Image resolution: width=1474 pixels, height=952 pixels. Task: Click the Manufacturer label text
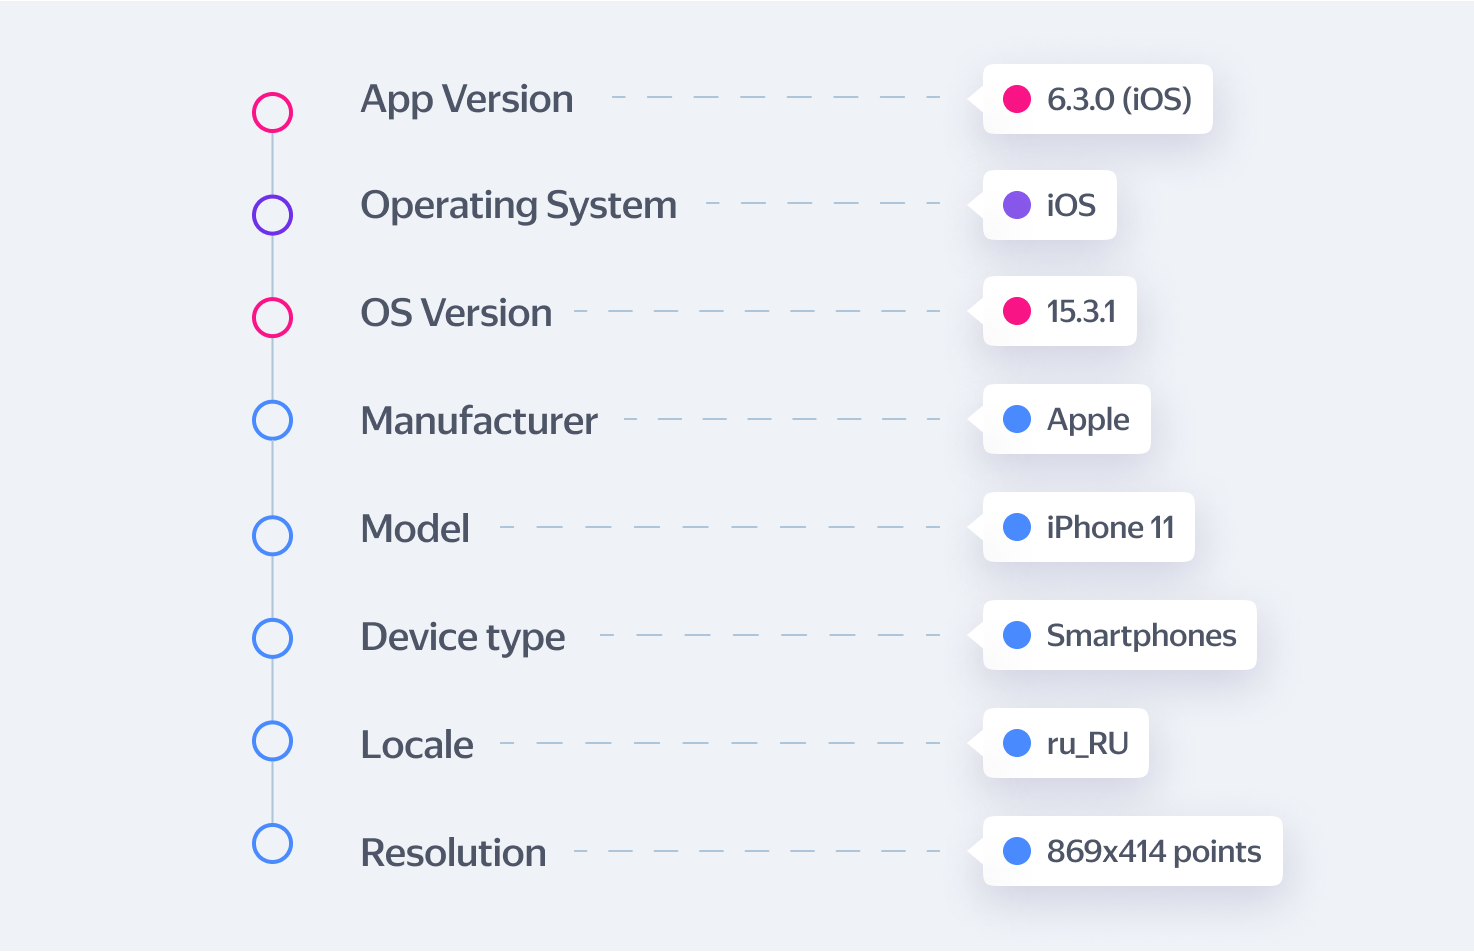pyautogui.click(x=478, y=420)
